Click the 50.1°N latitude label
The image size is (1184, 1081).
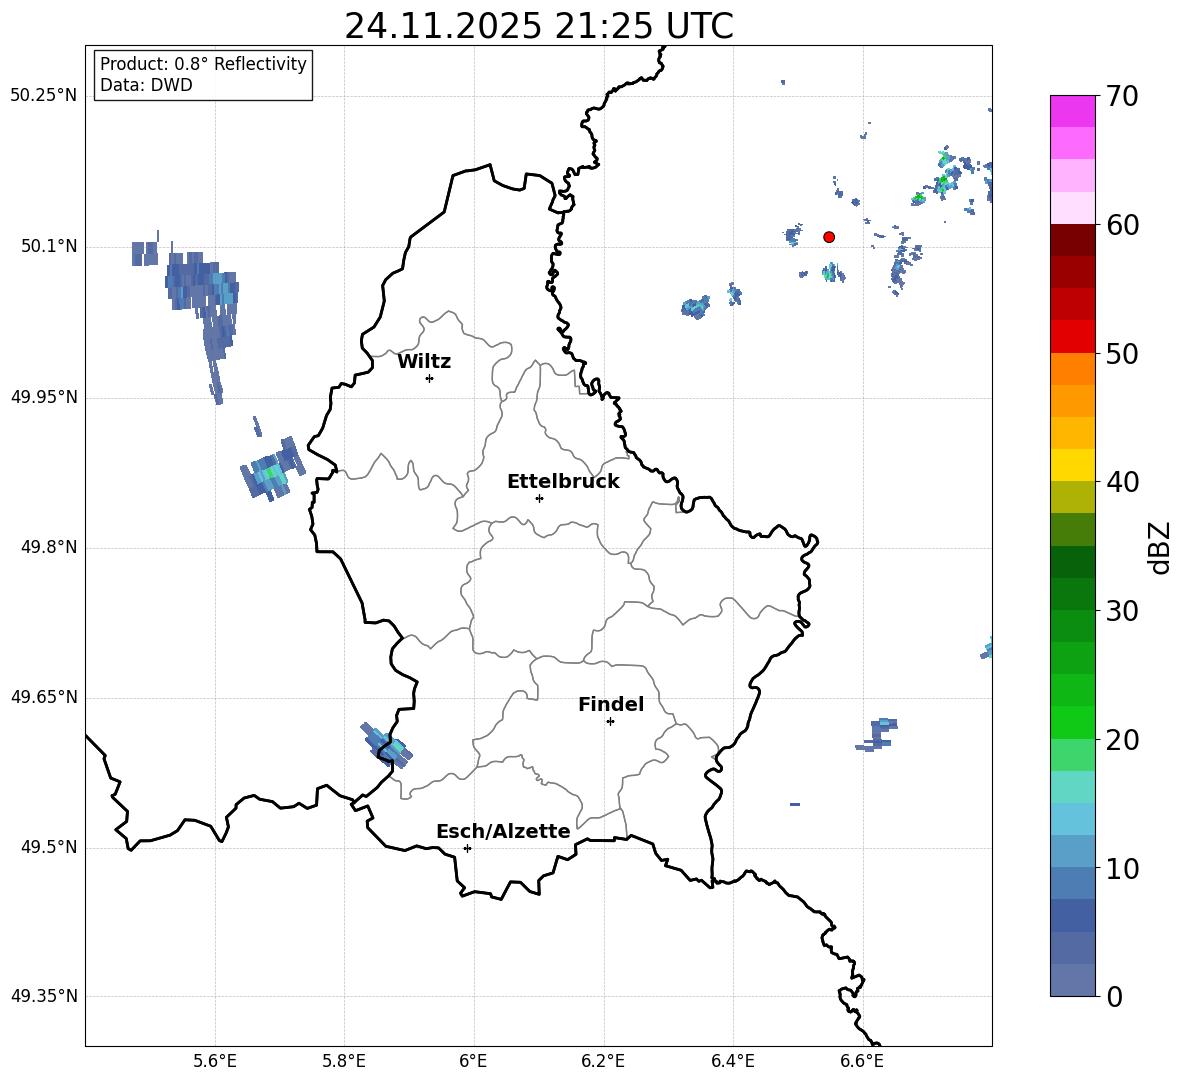49,247
